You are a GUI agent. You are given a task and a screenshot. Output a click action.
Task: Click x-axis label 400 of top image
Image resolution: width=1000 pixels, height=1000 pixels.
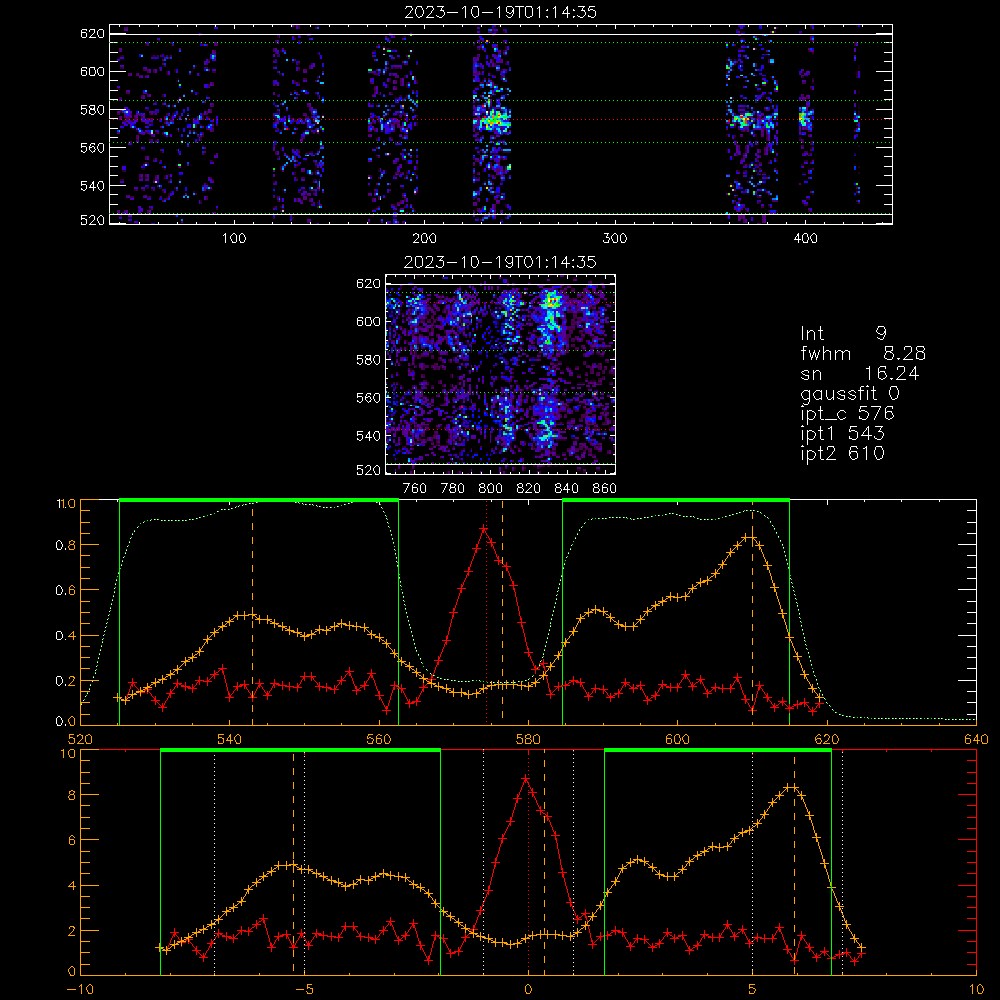click(x=805, y=239)
